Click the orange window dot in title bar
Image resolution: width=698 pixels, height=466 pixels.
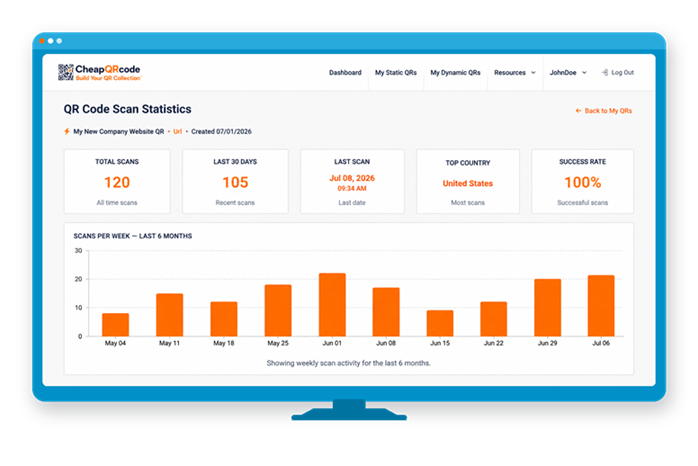click(42, 41)
